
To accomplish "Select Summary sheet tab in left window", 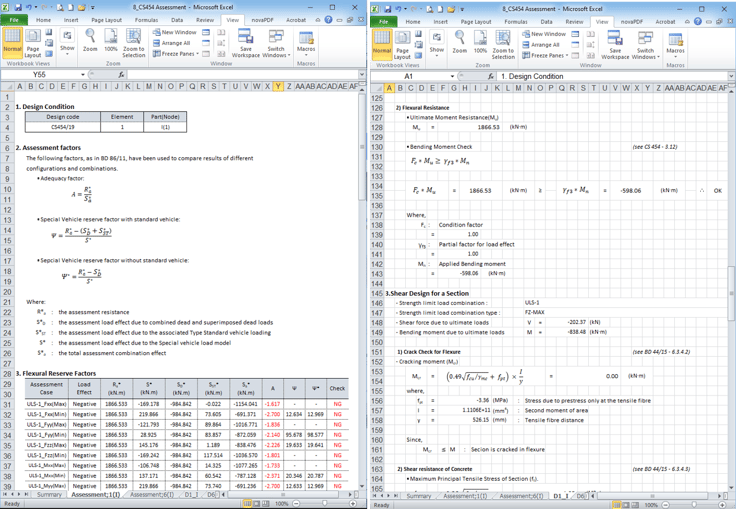I will pos(49,494).
